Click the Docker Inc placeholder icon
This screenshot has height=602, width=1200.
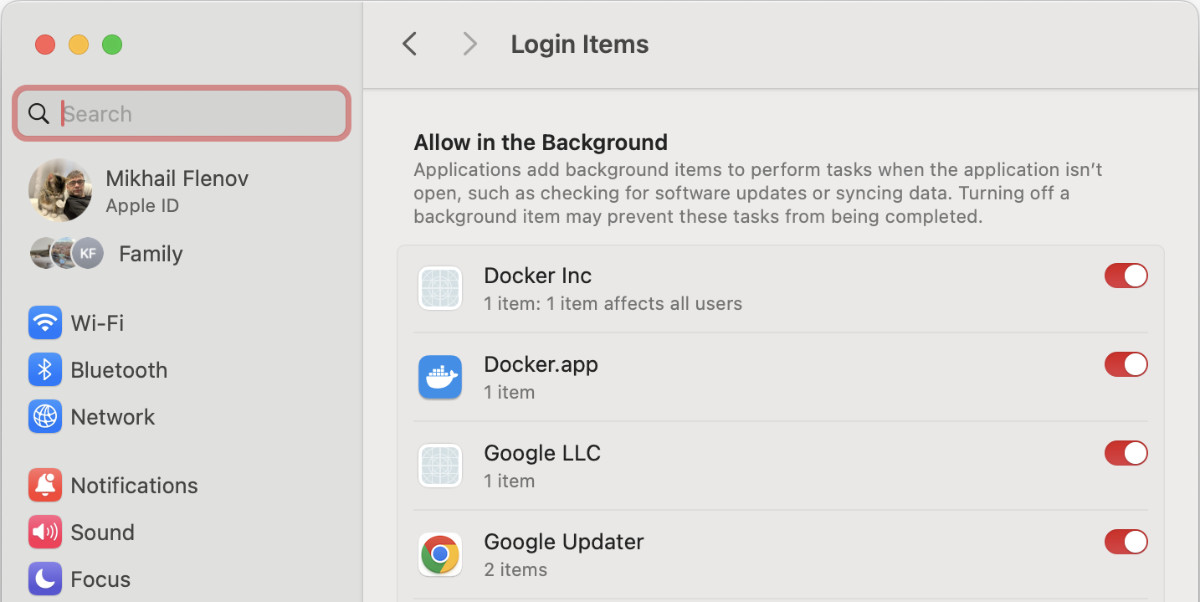[440, 288]
